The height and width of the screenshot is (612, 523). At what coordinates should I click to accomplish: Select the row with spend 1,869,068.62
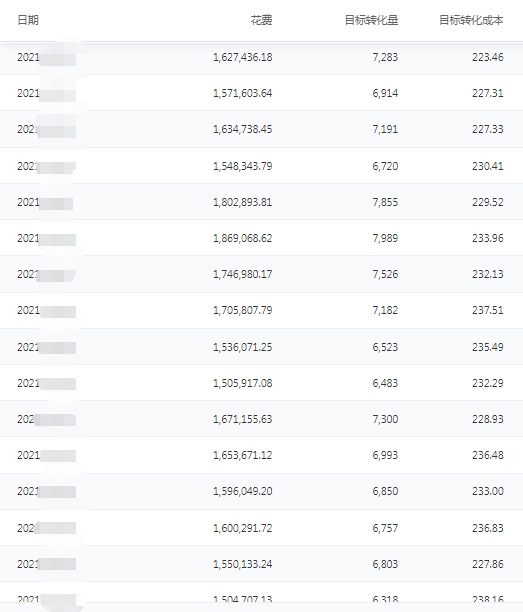(262, 238)
